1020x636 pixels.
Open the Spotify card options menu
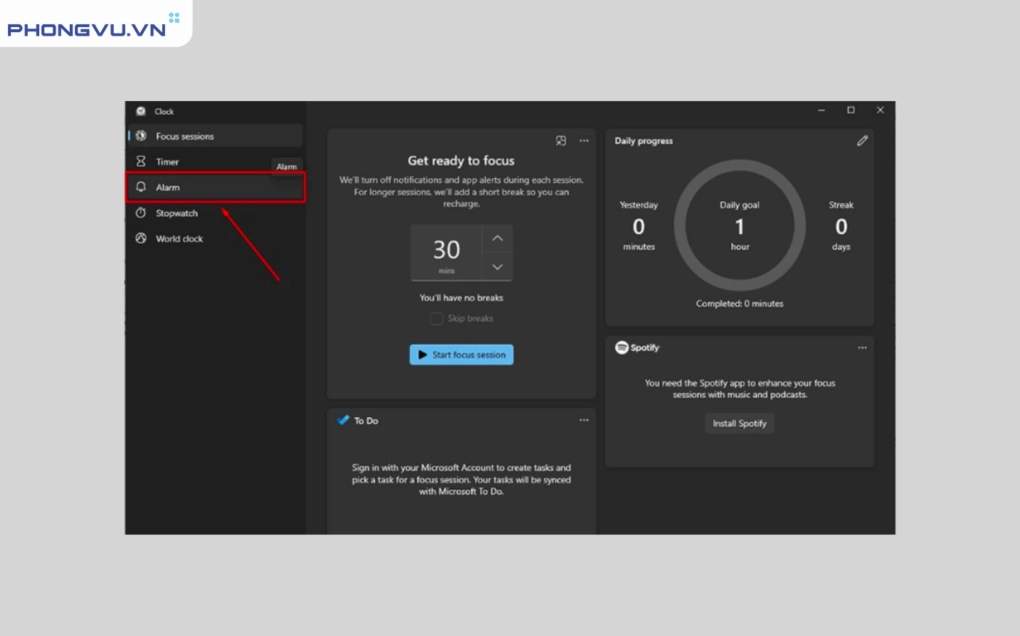(x=862, y=347)
